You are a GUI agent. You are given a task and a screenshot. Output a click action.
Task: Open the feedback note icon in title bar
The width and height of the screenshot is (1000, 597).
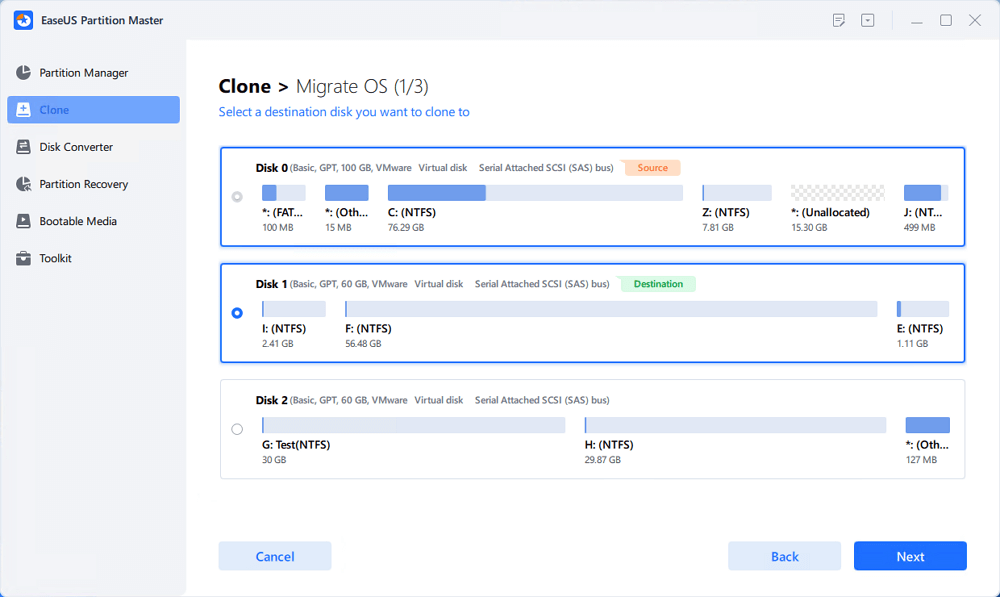(839, 20)
